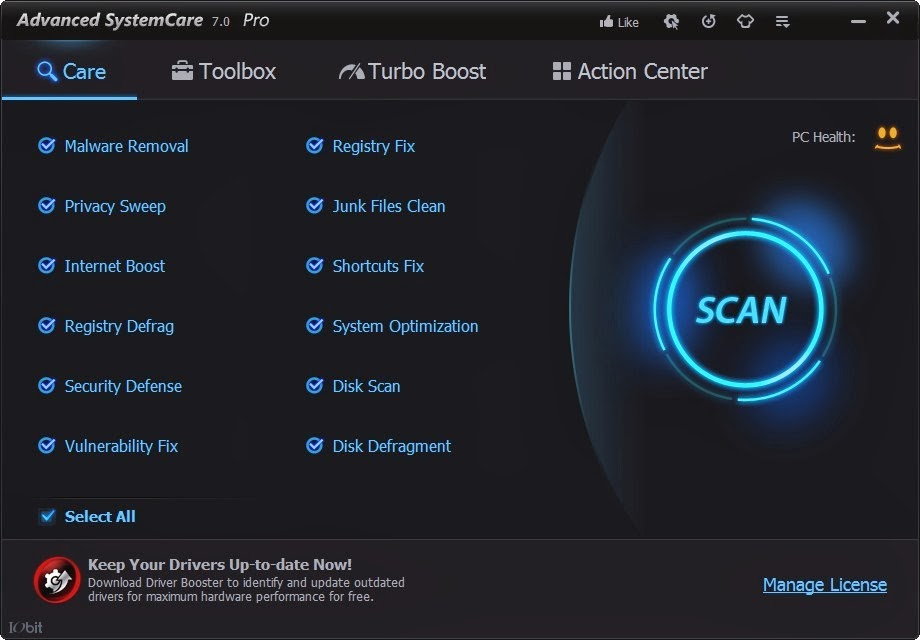Screen dimensions: 920x640
Task: Open the skin shirt icon
Action: 745,22
